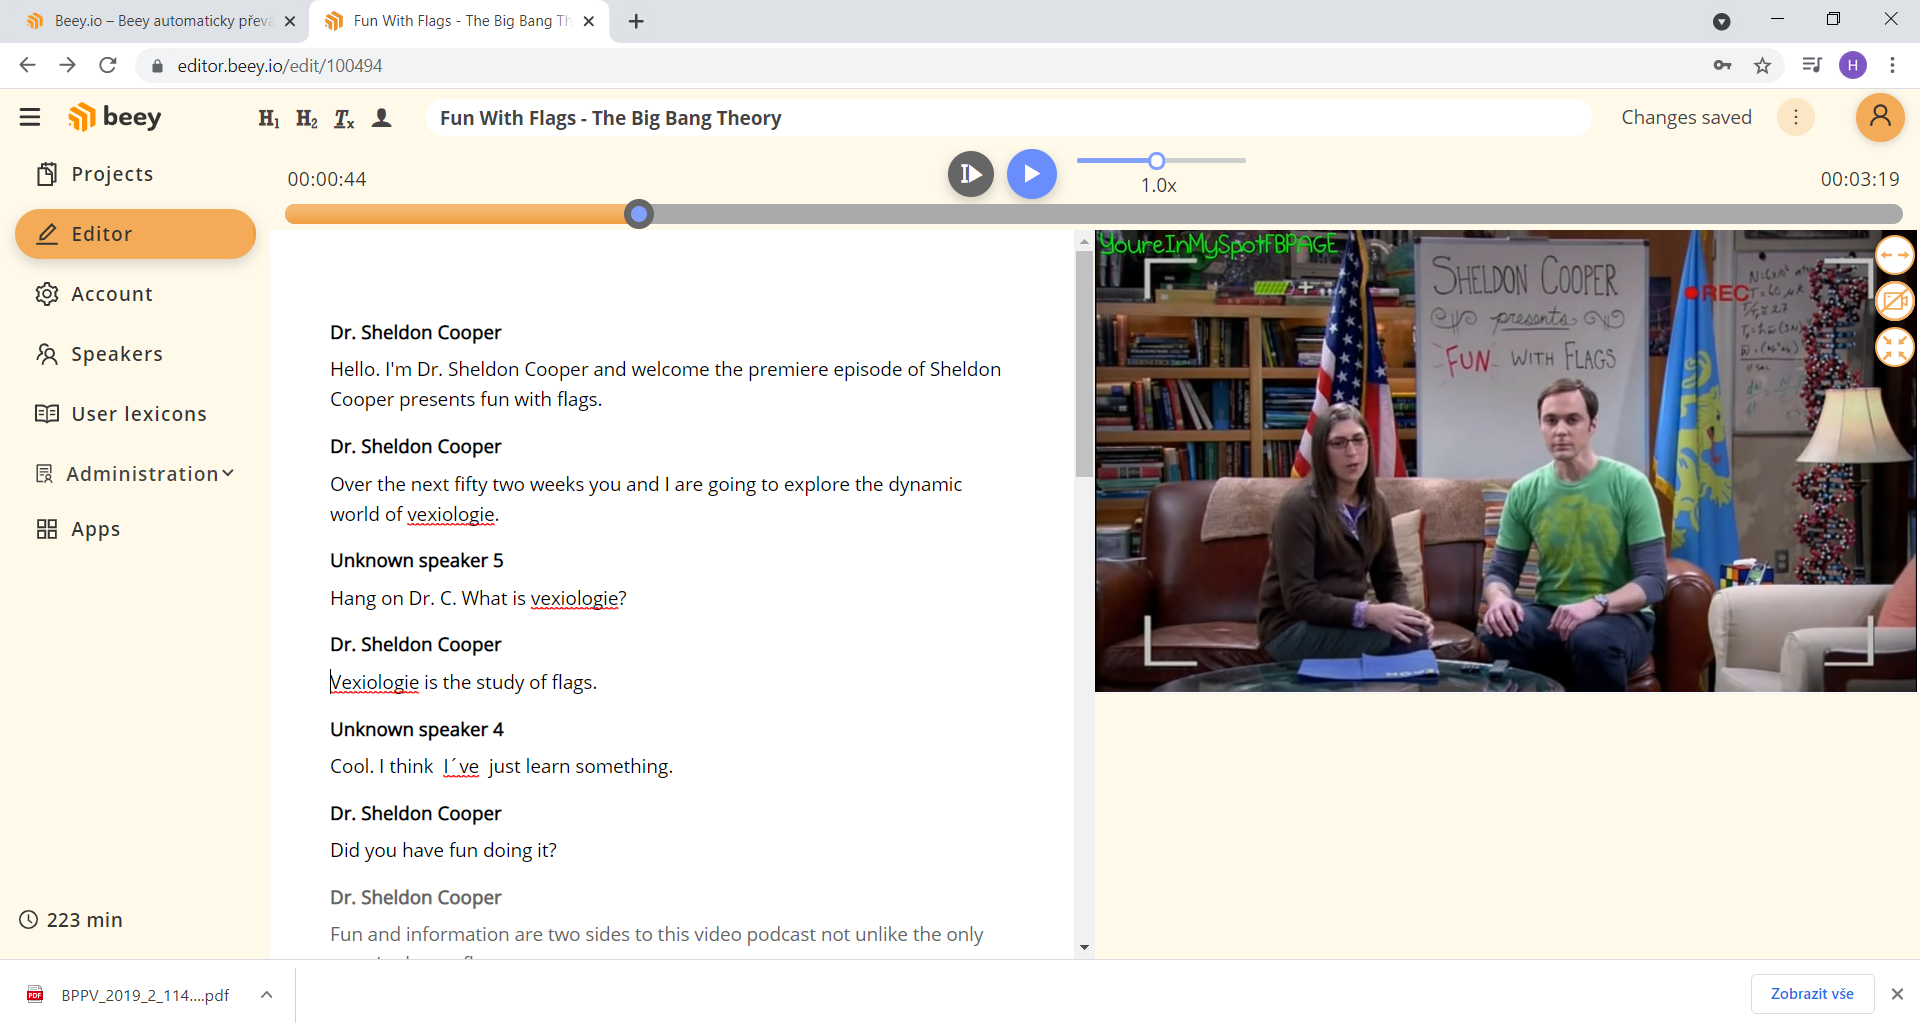Screen dimensions: 1920x1030
Task: Apply Heading 1 formatting with the H1 icon
Action: tap(267, 118)
